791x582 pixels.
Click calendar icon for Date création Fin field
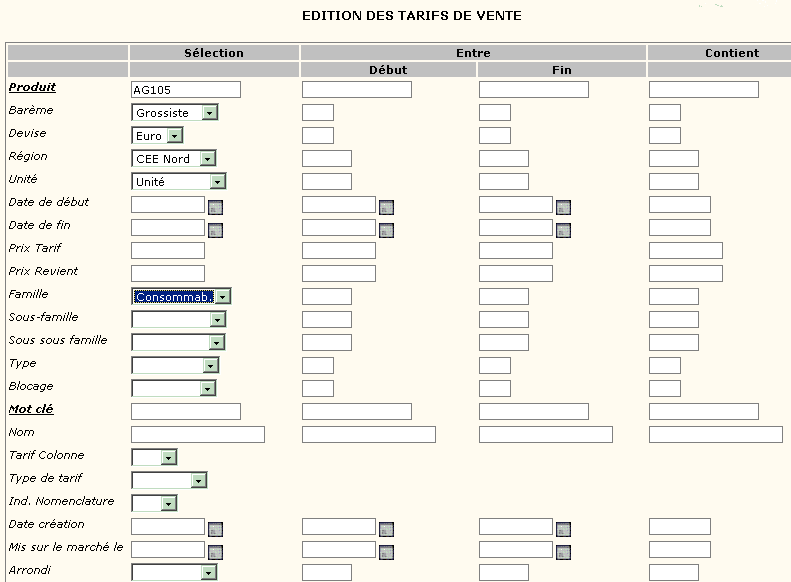(x=563, y=530)
